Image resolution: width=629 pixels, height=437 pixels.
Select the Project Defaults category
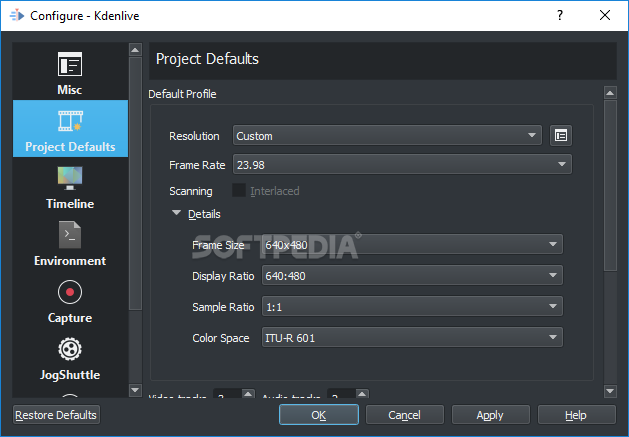pyautogui.click(x=70, y=128)
